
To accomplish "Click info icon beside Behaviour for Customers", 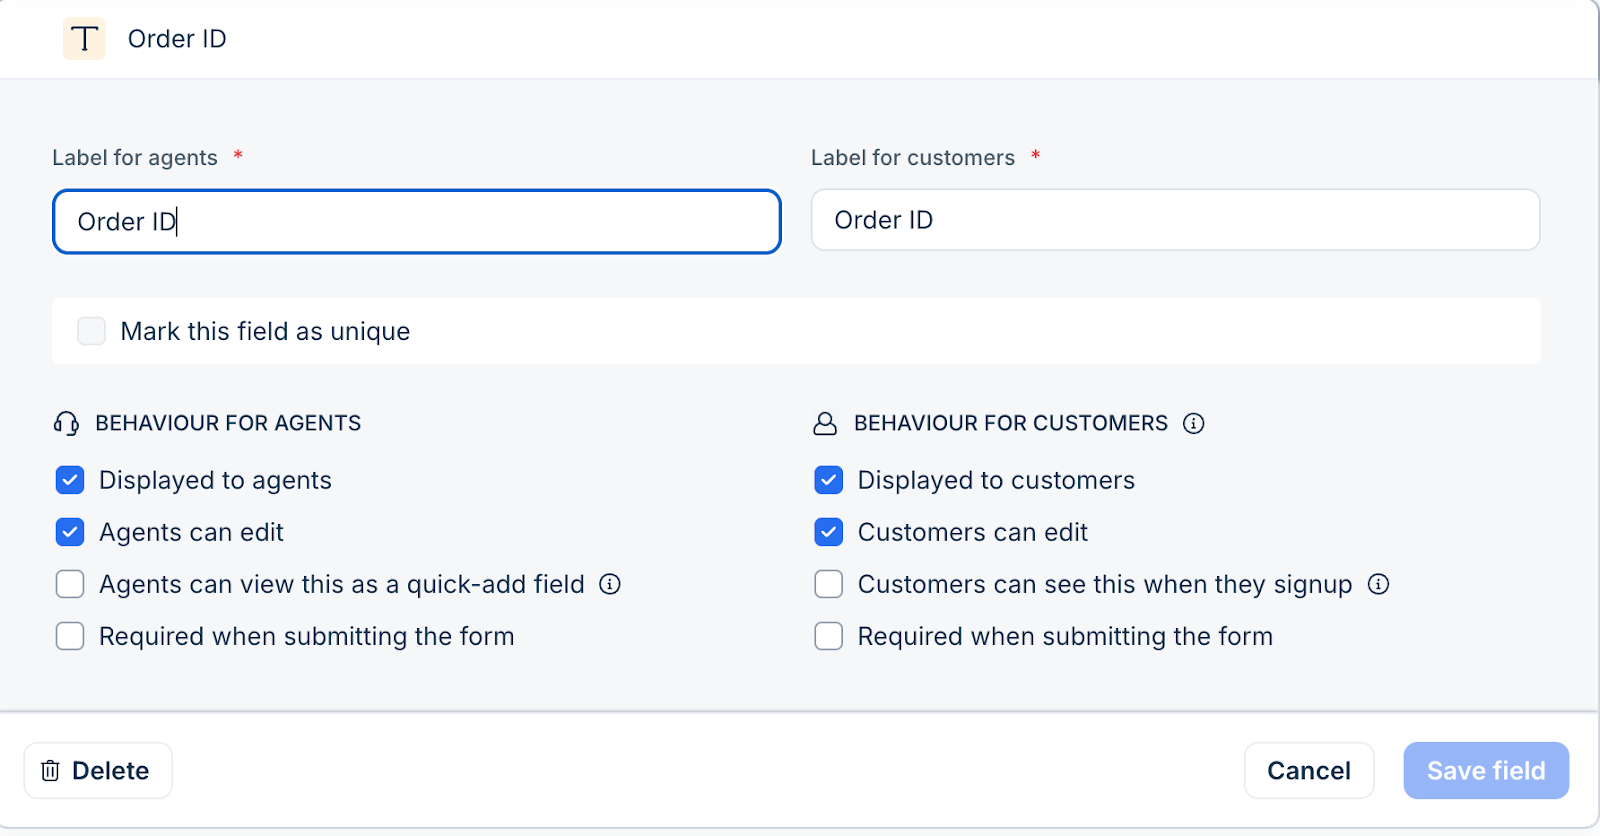I will click(x=1193, y=424).
